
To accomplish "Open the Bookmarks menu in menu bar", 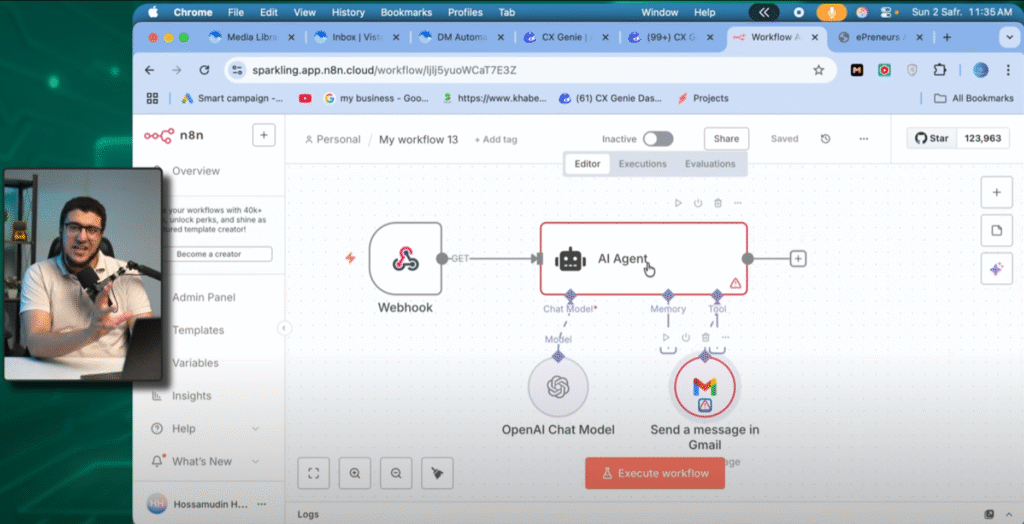I will [x=406, y=12].
